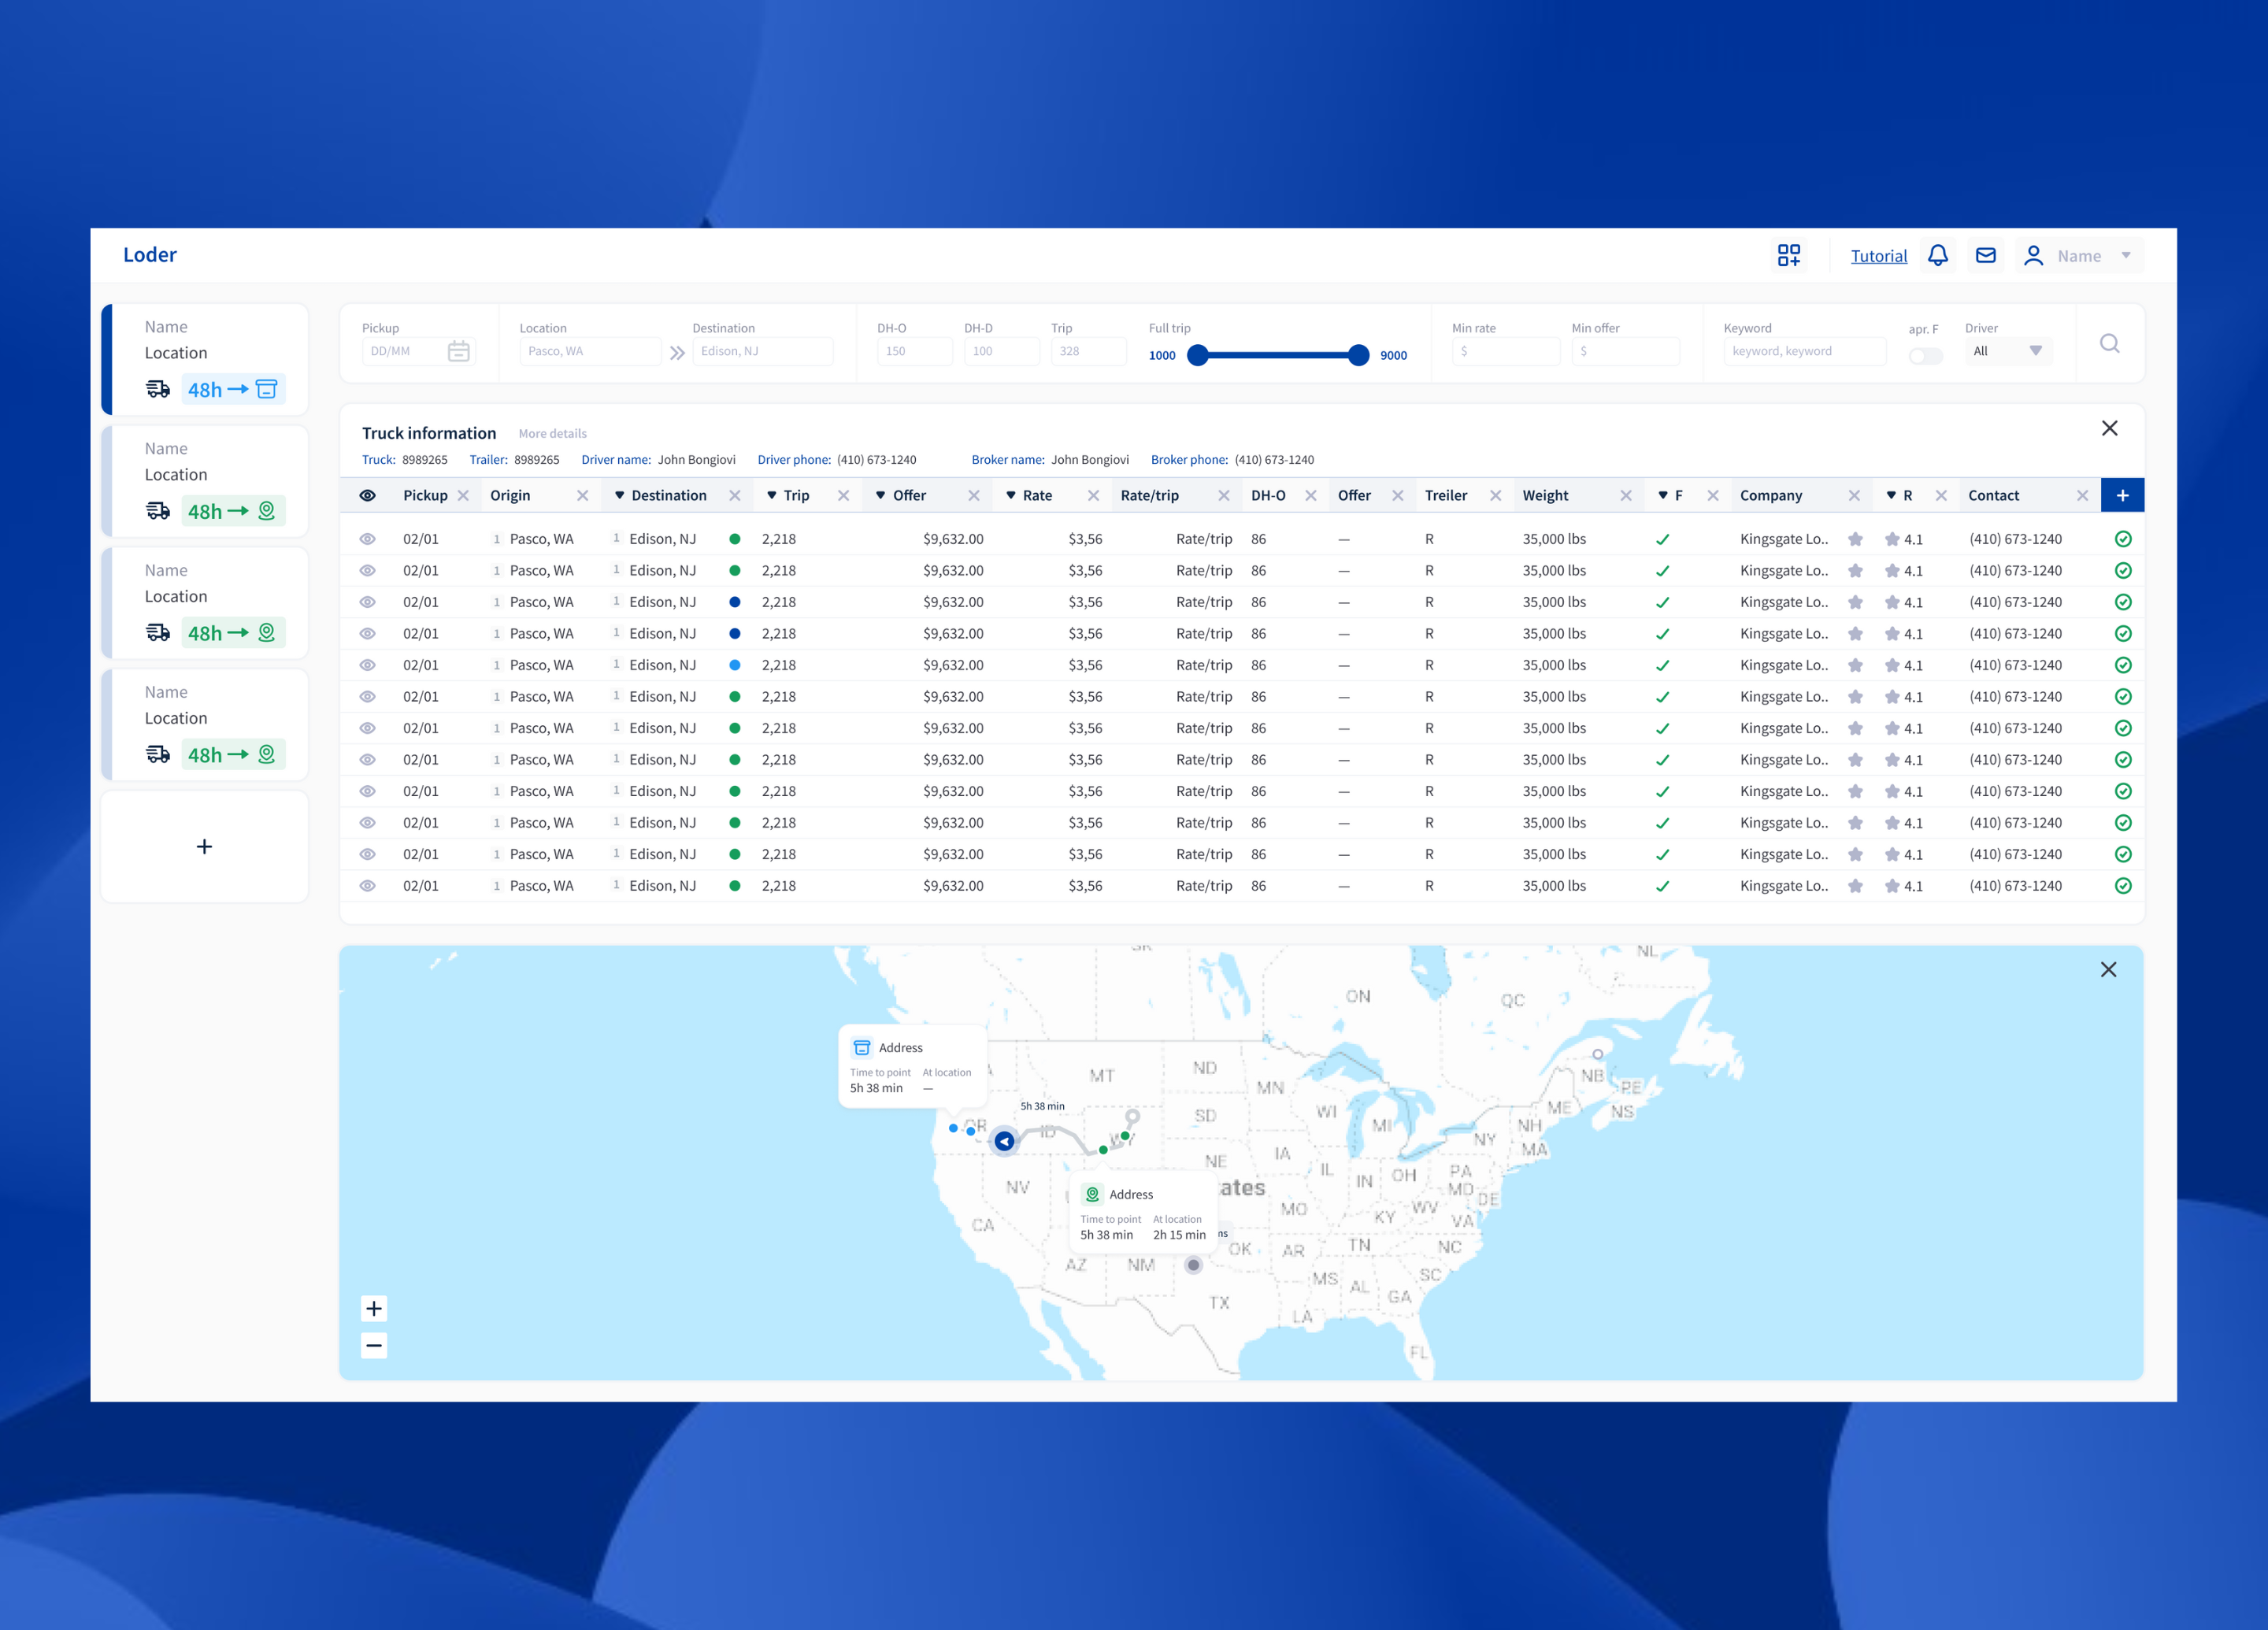Click the Keyword input field
Viewport: 2268px width, 1630px height.
1804,351
